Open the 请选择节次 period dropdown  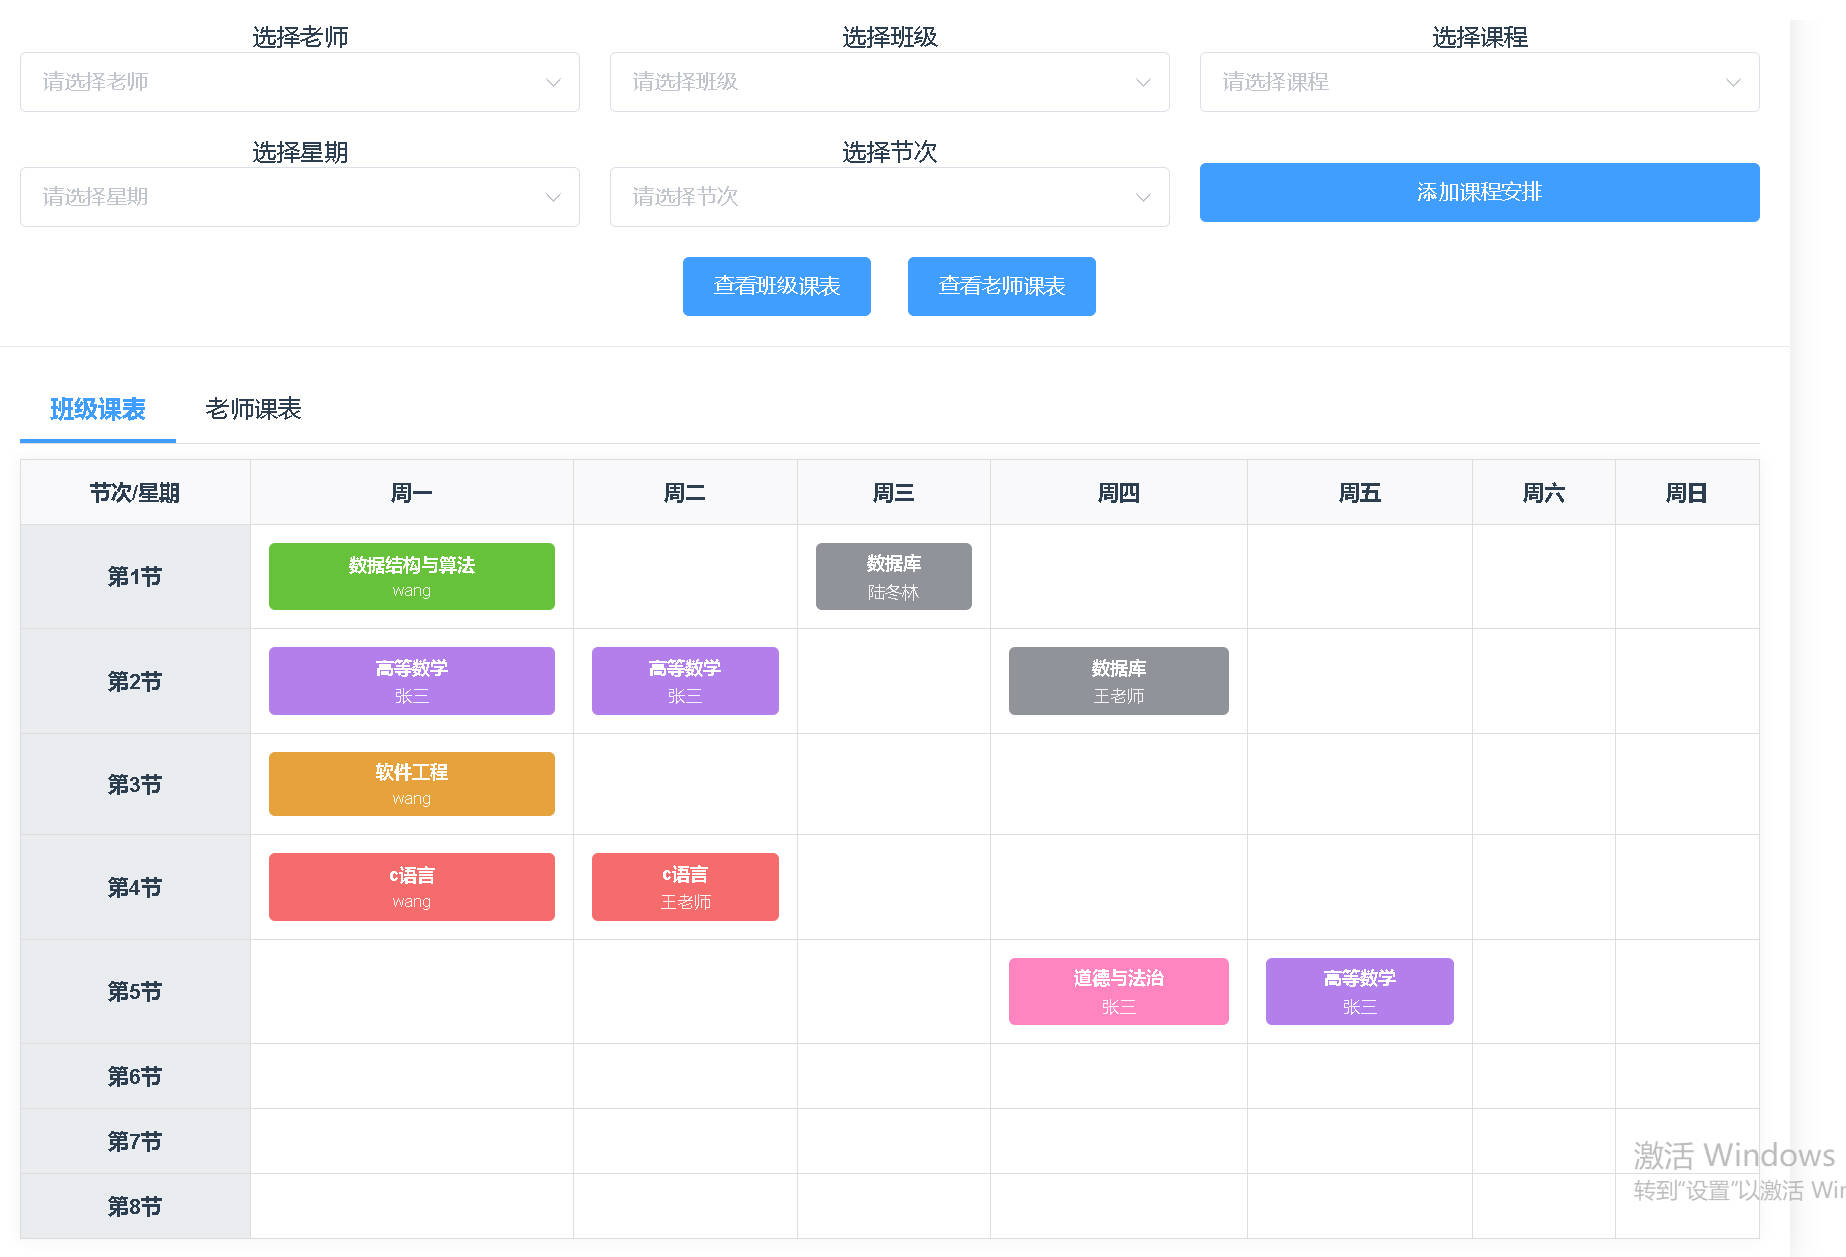click(x=889, y=197)
